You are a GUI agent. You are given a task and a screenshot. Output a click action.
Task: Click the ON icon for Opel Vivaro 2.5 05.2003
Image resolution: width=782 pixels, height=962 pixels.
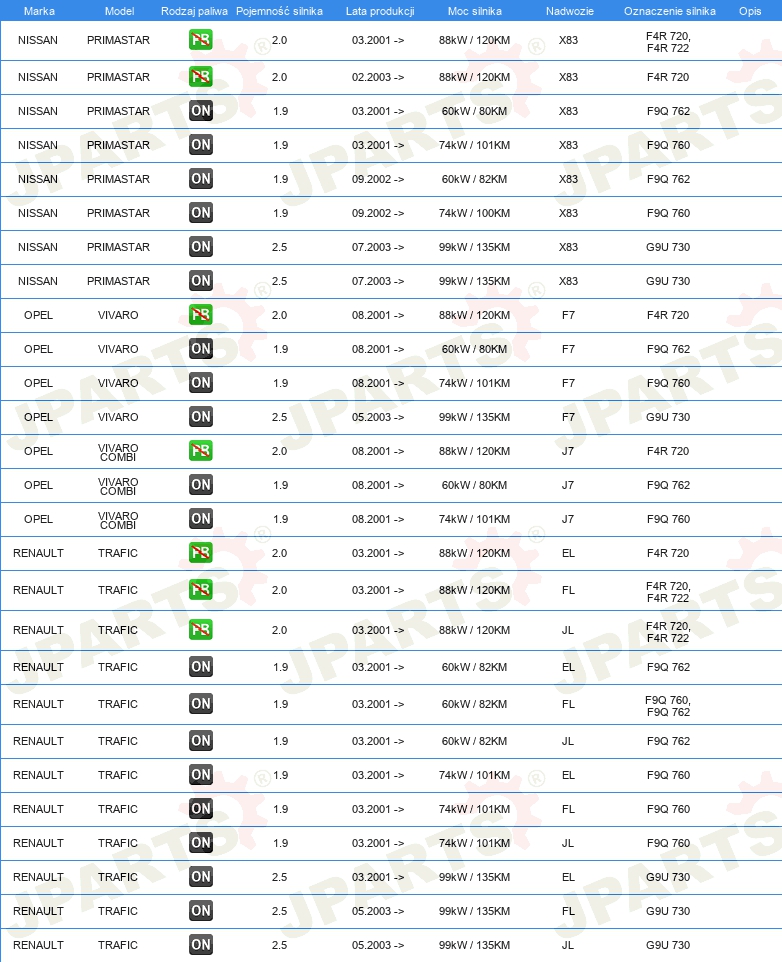point(201,417)
